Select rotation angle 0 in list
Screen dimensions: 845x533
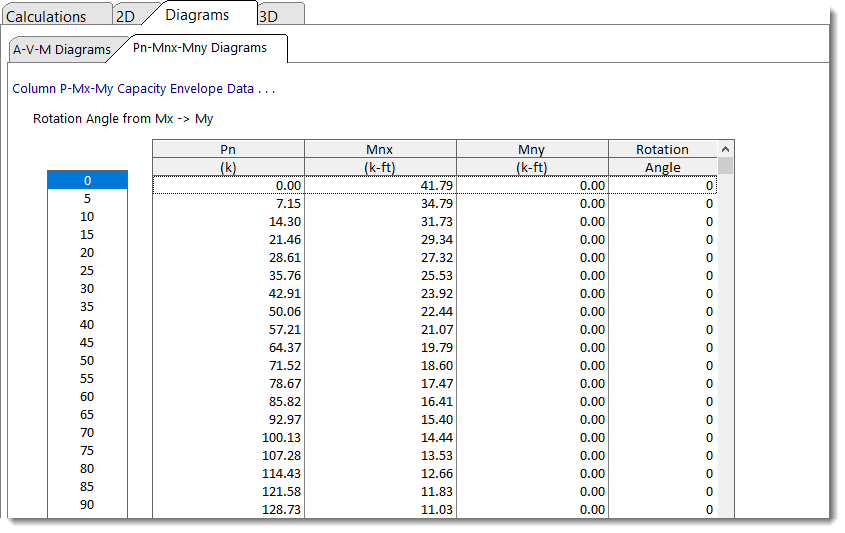click(87, 181)
